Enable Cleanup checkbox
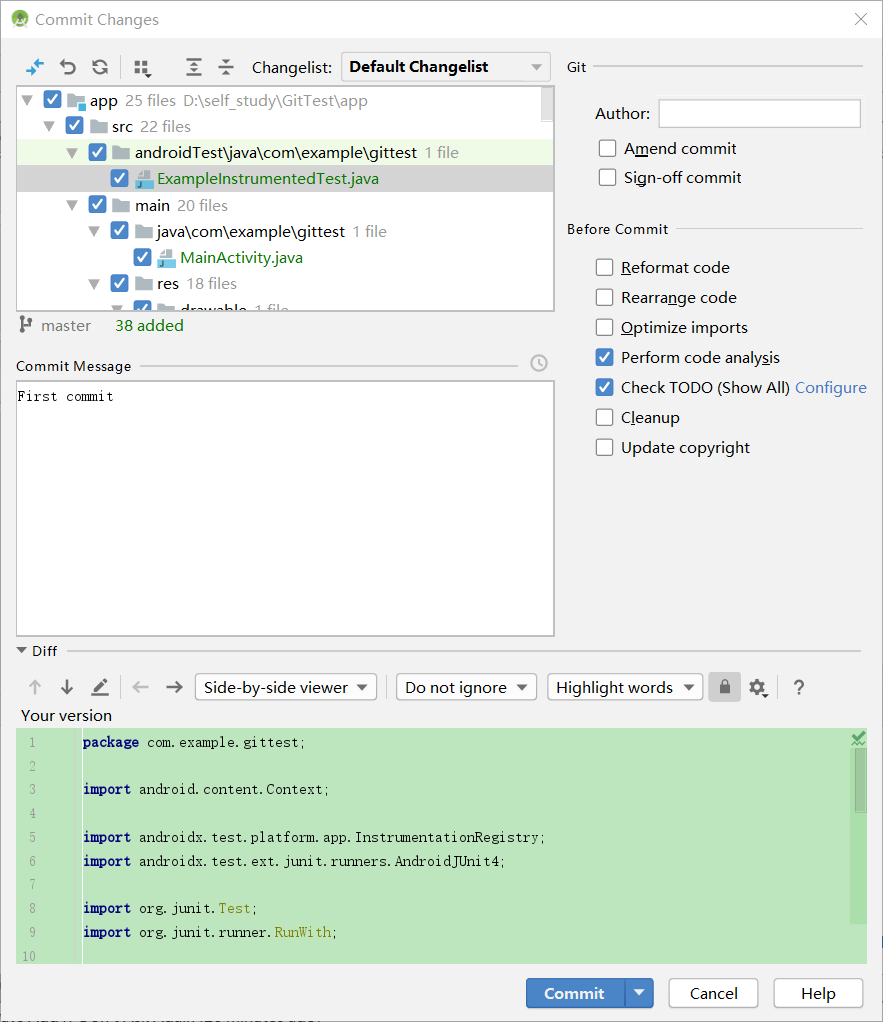 [605, 417]
